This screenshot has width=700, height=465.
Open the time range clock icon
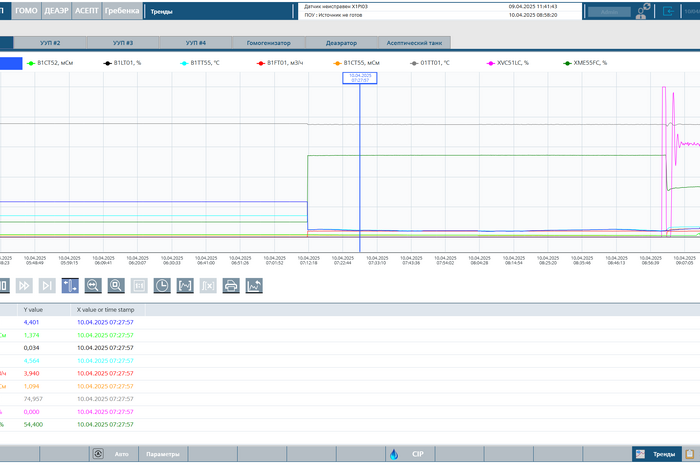[162, 286]
